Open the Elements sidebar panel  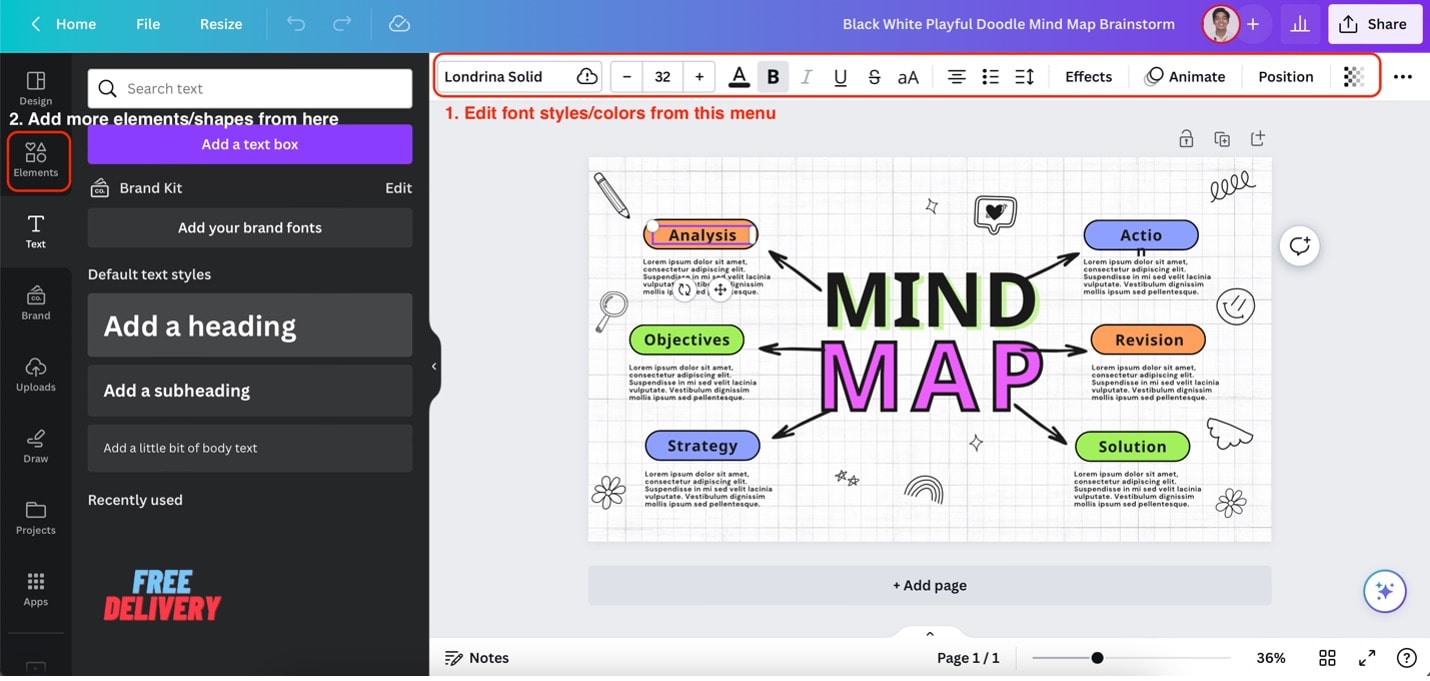[x=36, y=160]
